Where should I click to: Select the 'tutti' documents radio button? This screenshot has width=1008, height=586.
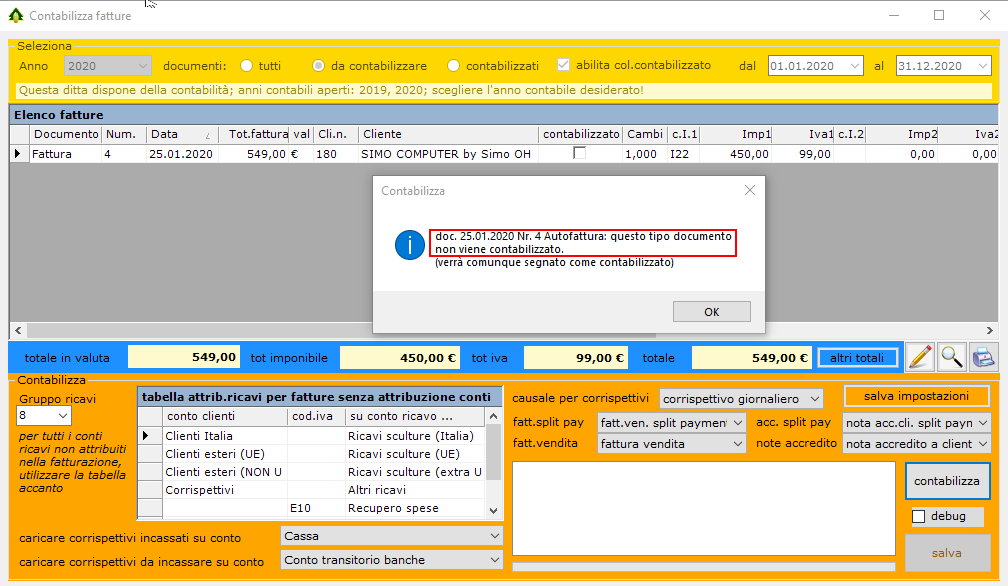pos(247,66)
